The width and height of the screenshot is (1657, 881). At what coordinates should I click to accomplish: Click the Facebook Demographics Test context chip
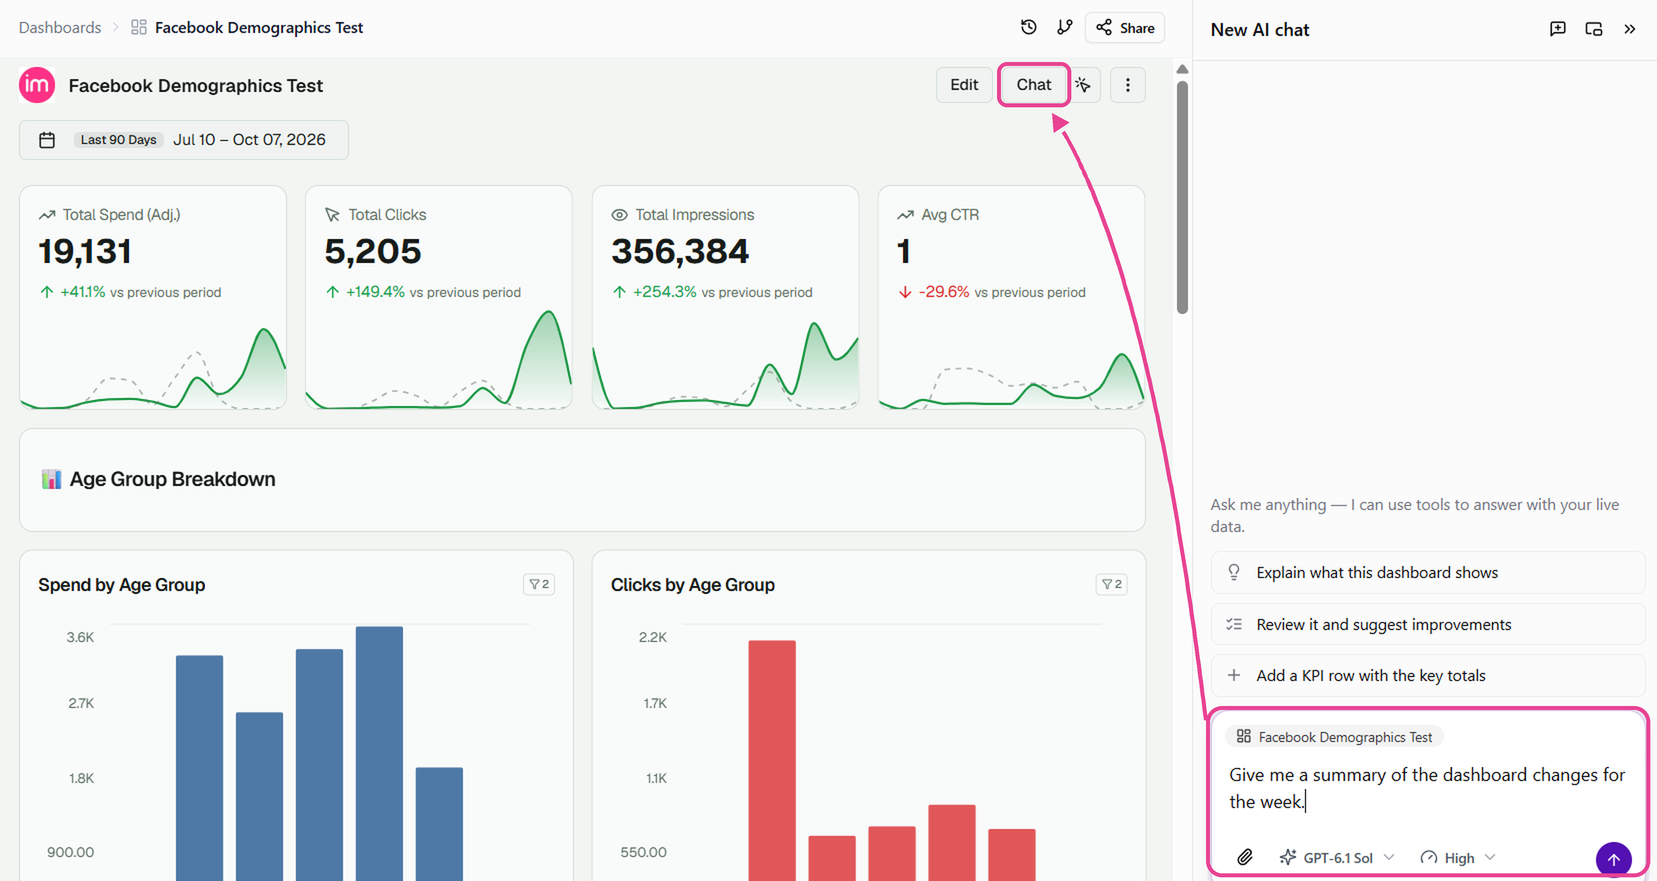[x=1334, y=737]
